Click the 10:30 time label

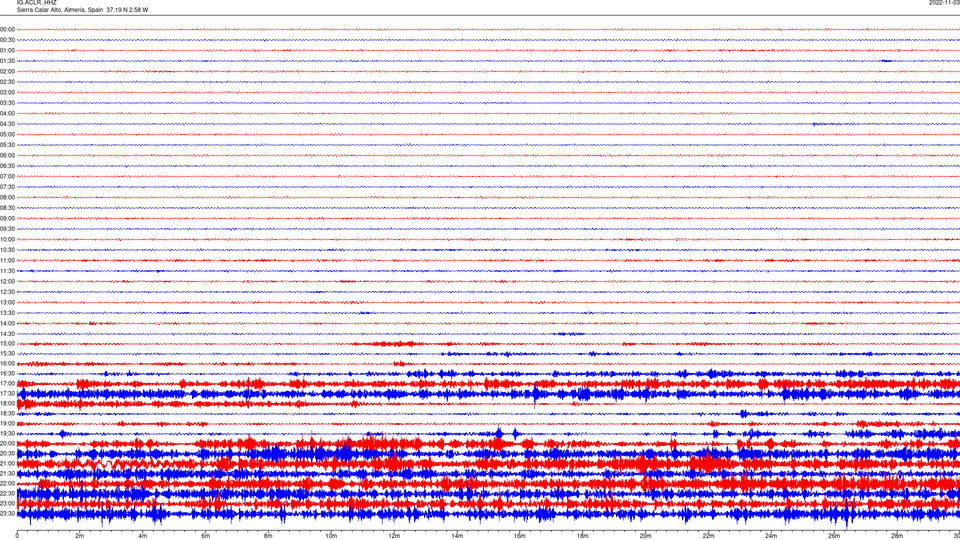[7, 250]
